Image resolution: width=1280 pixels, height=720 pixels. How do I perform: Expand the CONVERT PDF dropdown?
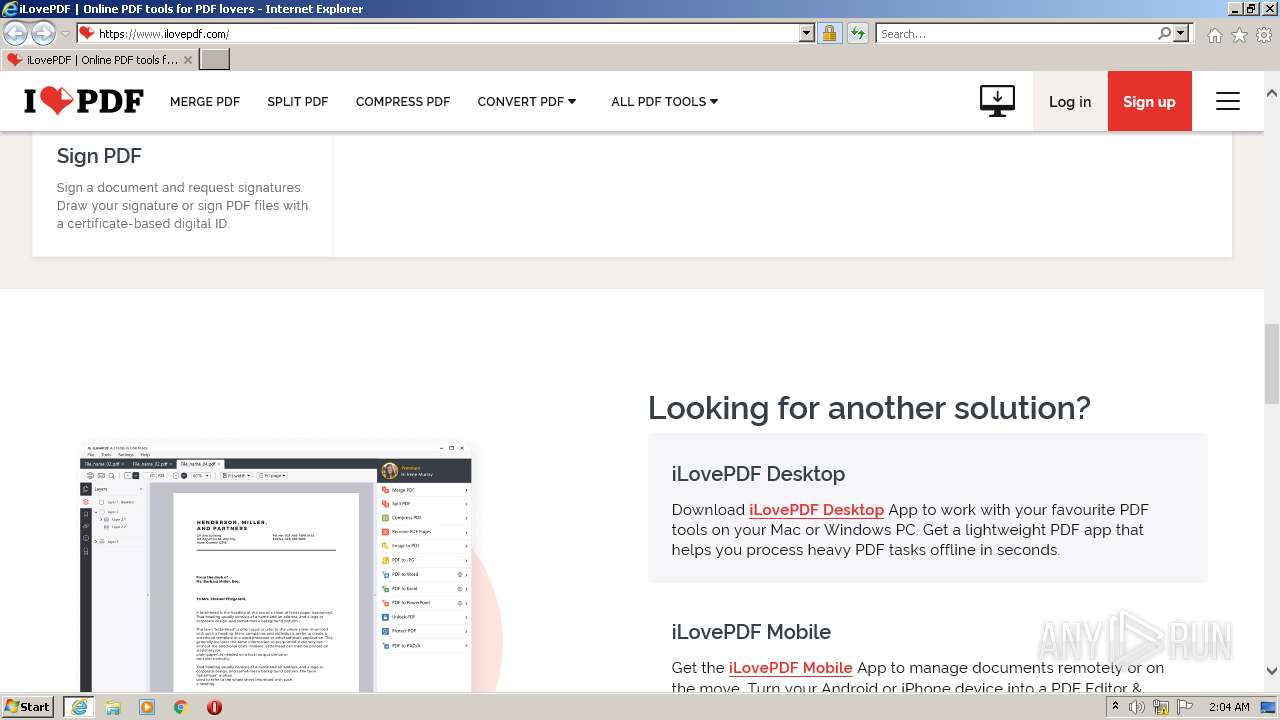(527, 101)
